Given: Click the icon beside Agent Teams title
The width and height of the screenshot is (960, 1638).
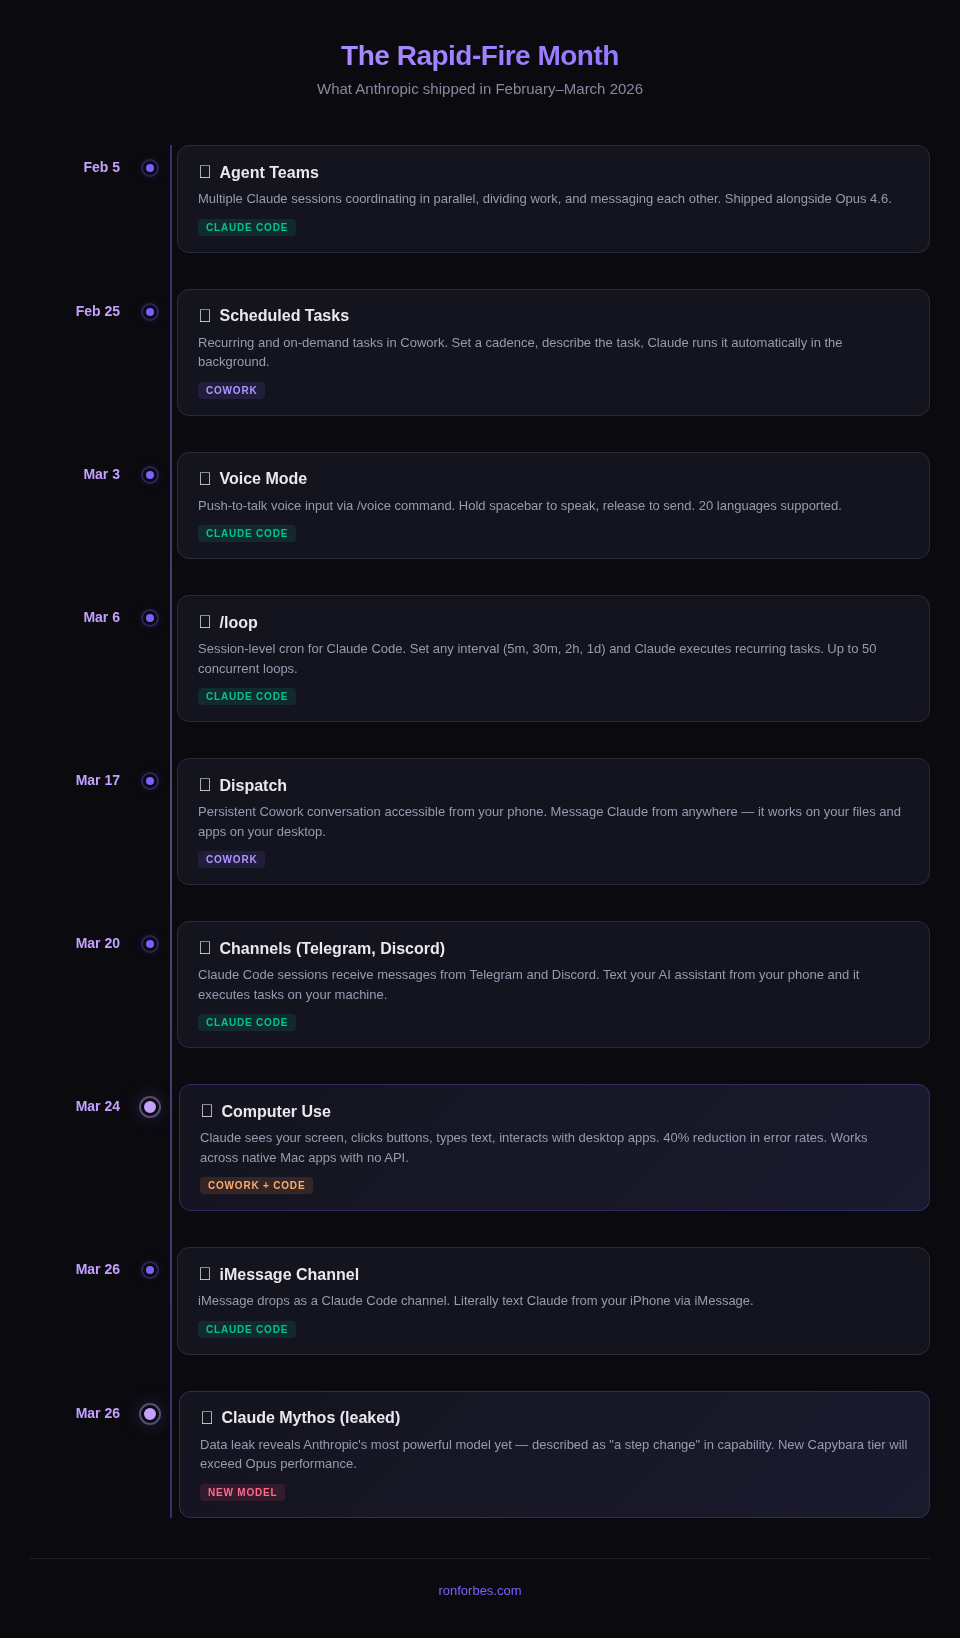Looking at the screenshot, I should coord(205,172).
